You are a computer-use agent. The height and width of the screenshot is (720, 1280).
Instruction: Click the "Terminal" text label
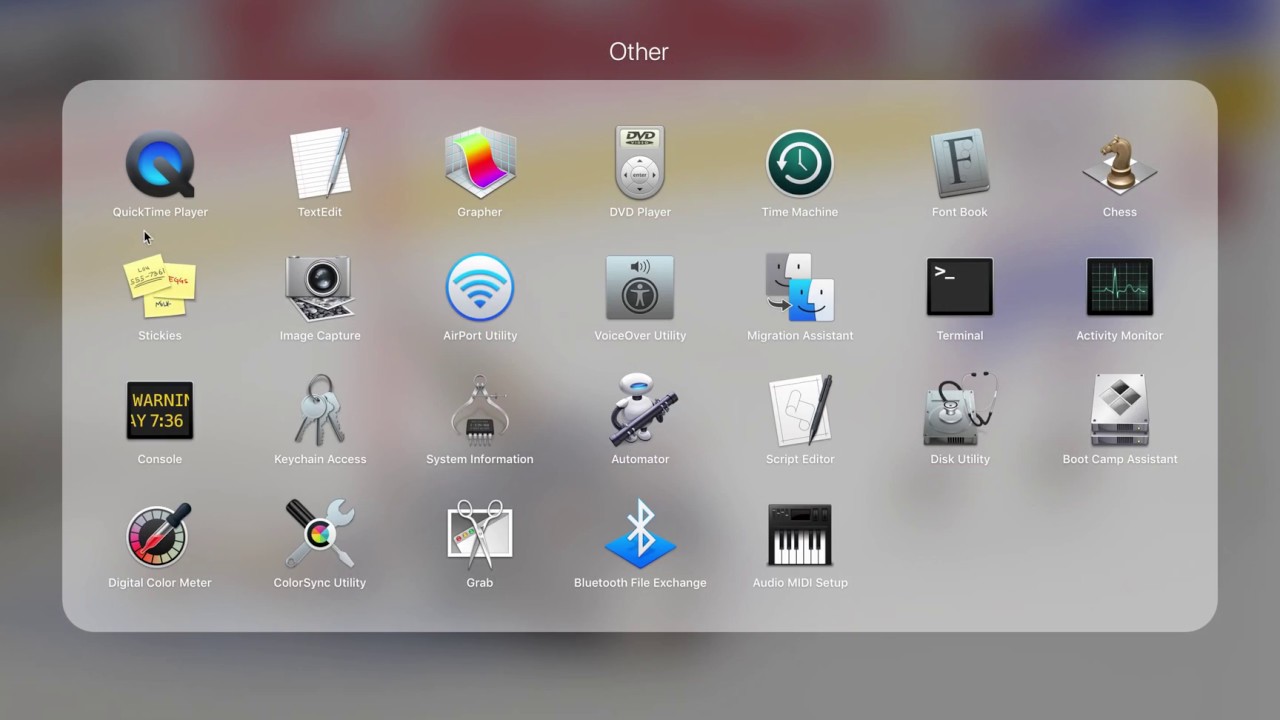[x=960, y=336]
